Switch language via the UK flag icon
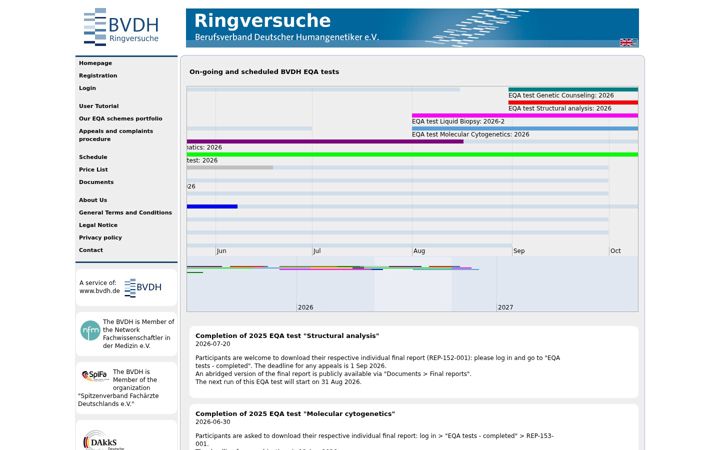Screen dimensions: 720x450 [626, 43]
